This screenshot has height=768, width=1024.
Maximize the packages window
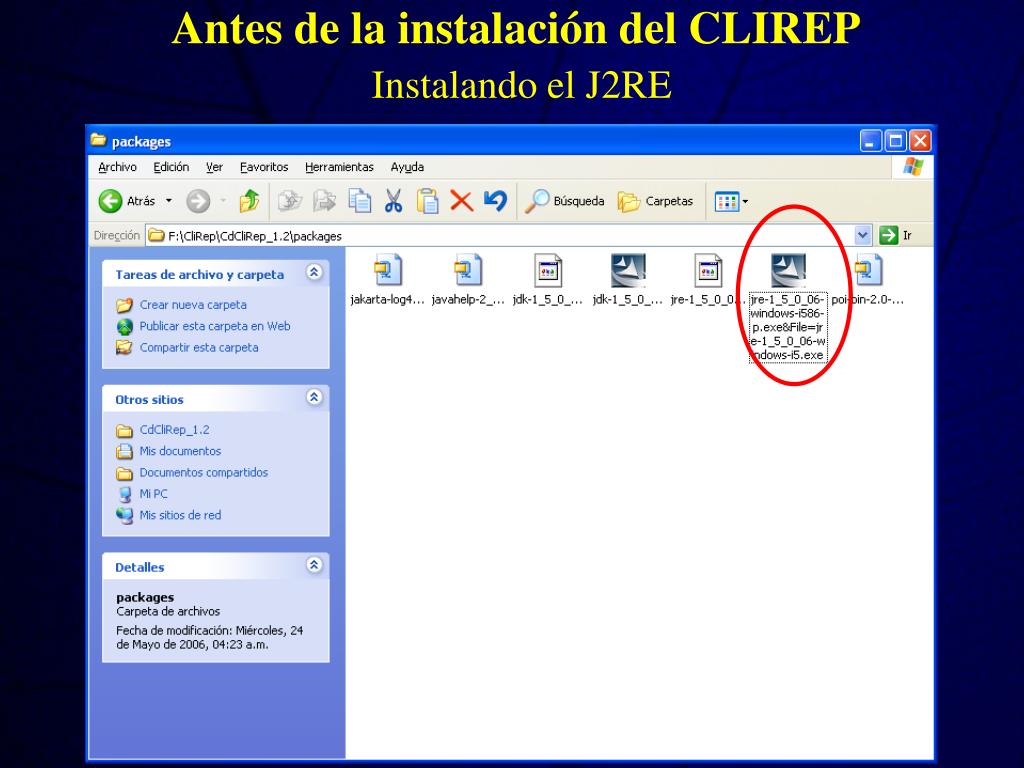895,140
